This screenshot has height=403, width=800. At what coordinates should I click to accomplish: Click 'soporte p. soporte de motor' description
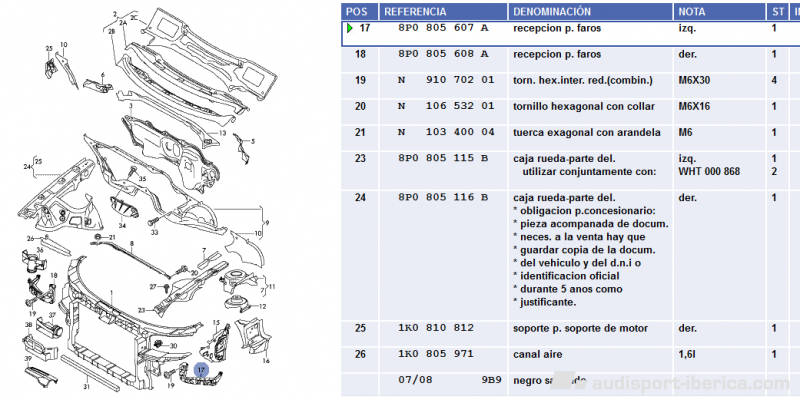580,329
